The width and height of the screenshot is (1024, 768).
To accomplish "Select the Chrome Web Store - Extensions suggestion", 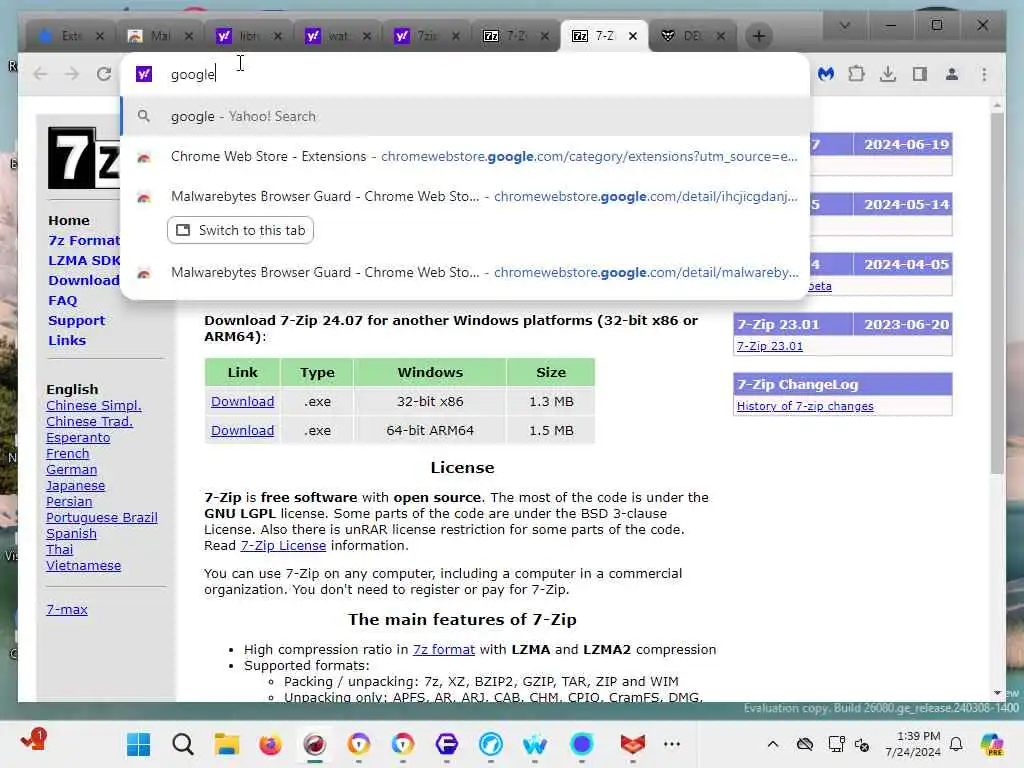I will [465, 157].
